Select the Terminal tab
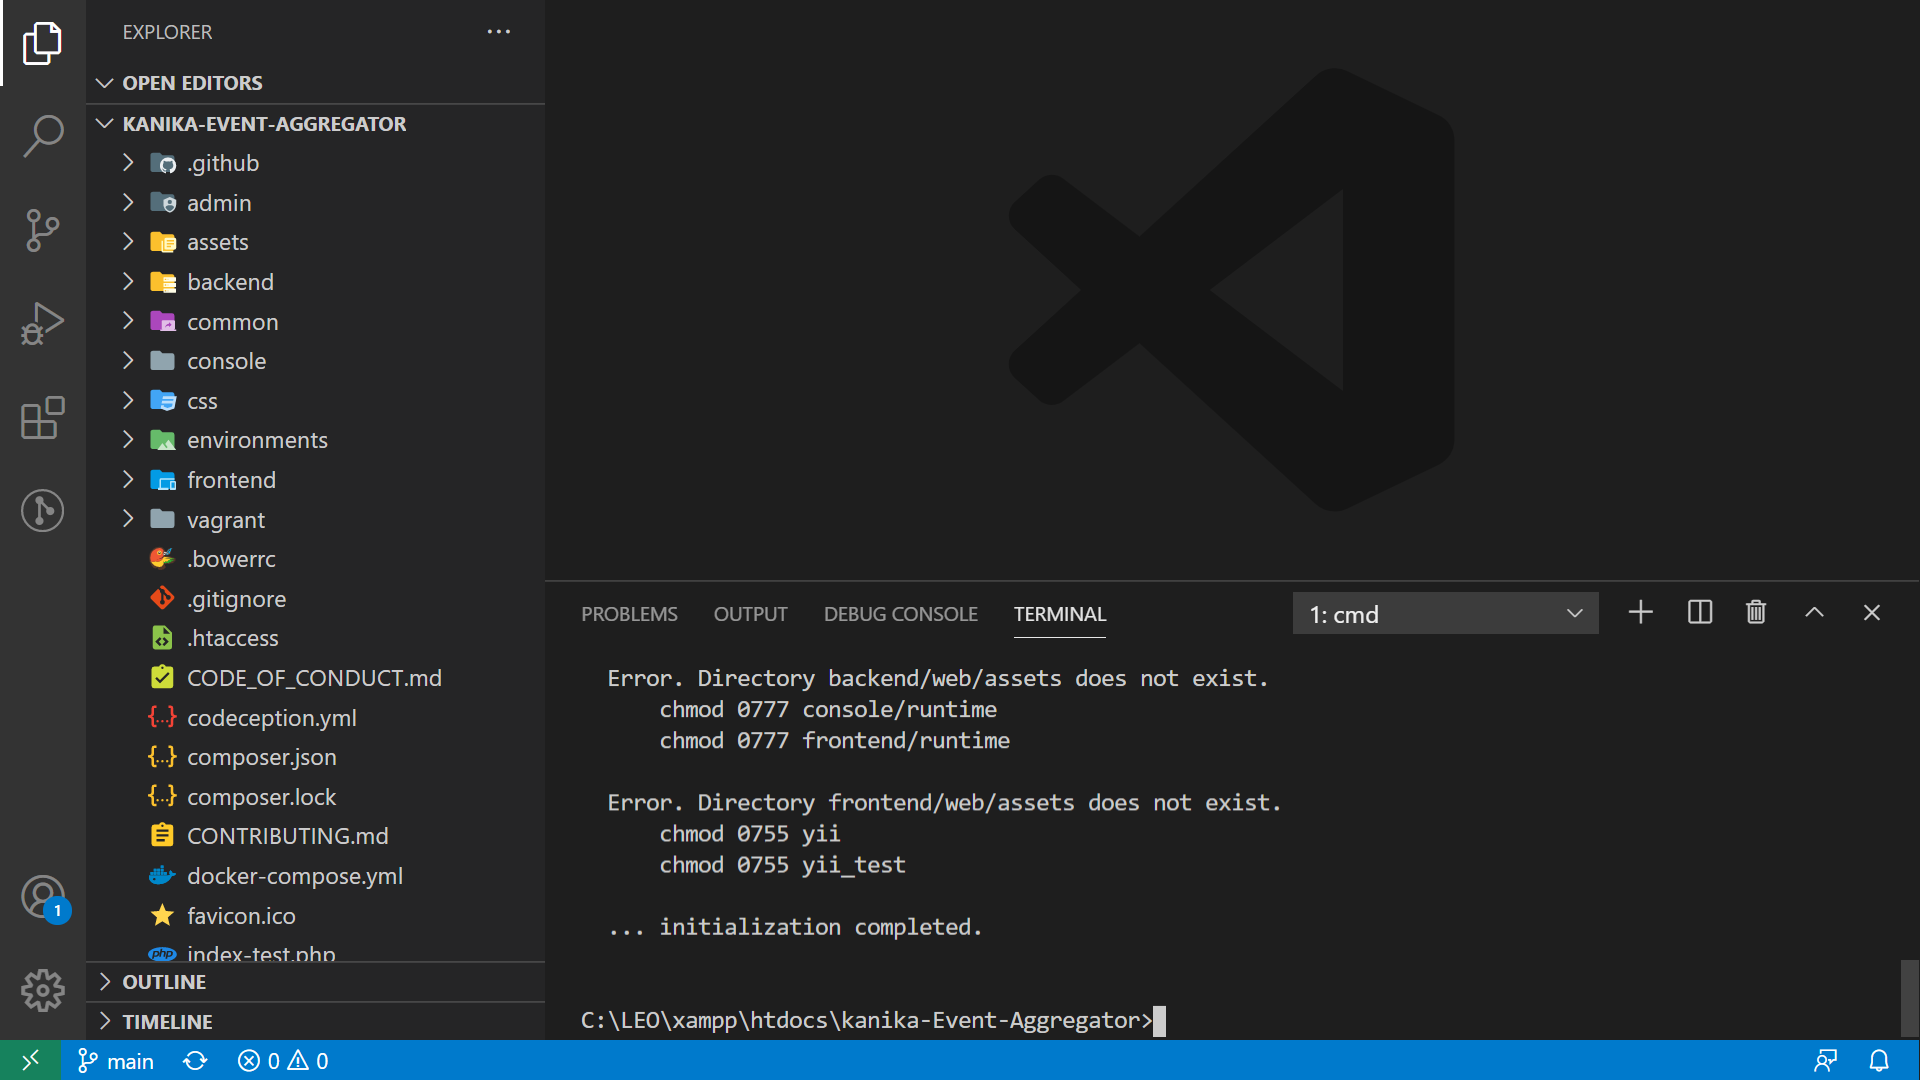1920x1080 pixels. coord(1059,614)
